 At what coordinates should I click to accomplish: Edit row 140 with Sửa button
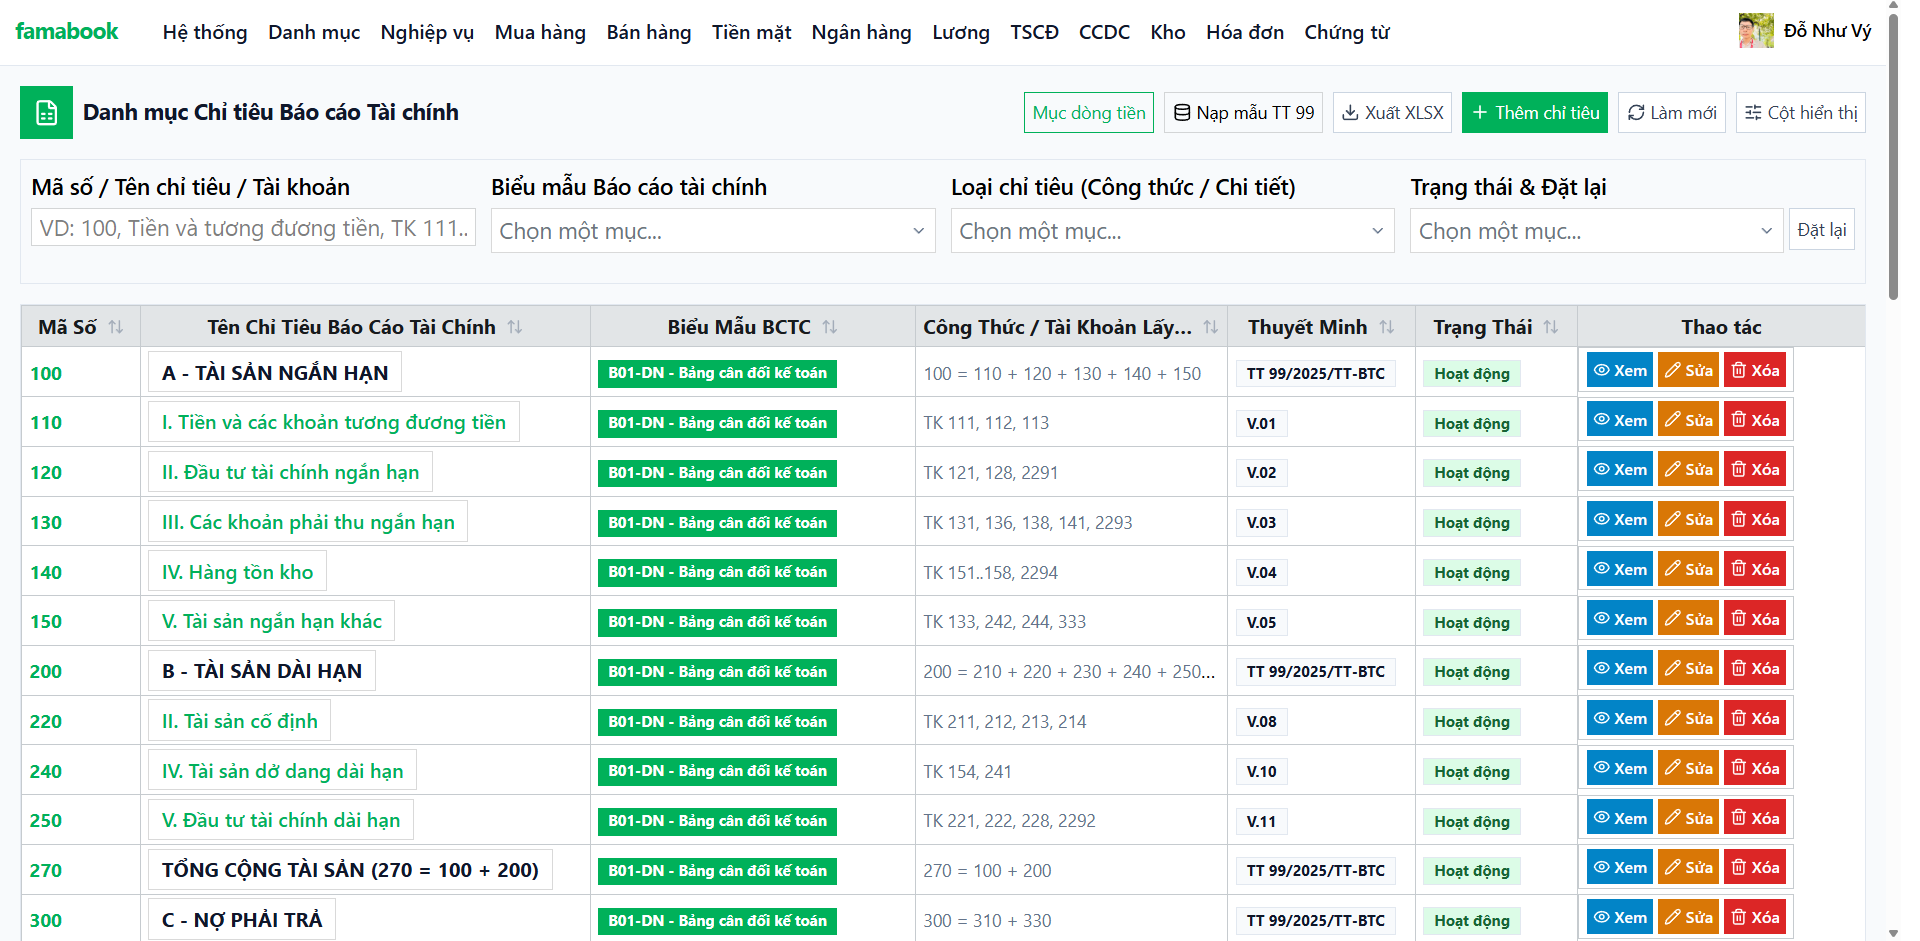pos(1688,570)
